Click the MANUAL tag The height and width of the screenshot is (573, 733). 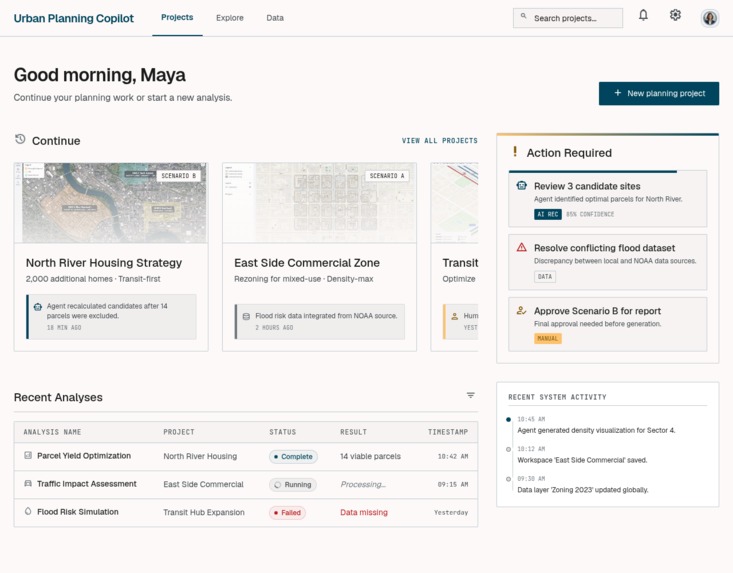pos(547,338)
